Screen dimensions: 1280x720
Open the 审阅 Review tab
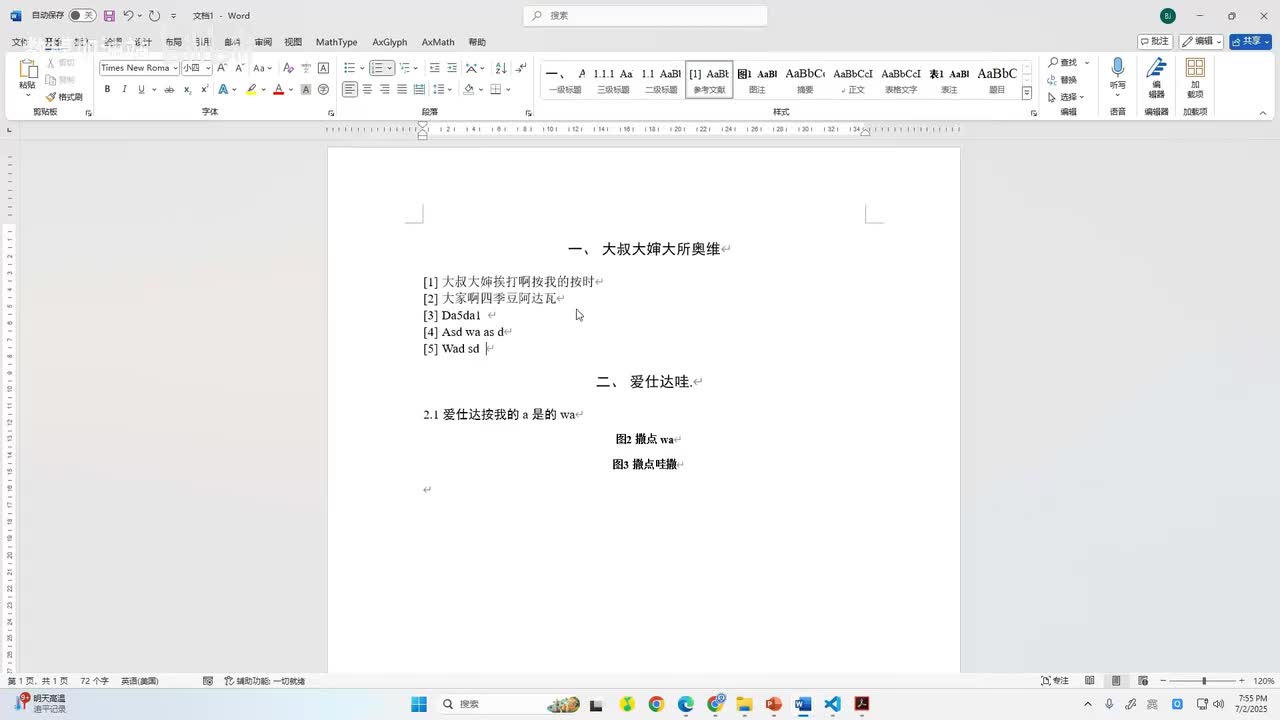coord(263,42)
